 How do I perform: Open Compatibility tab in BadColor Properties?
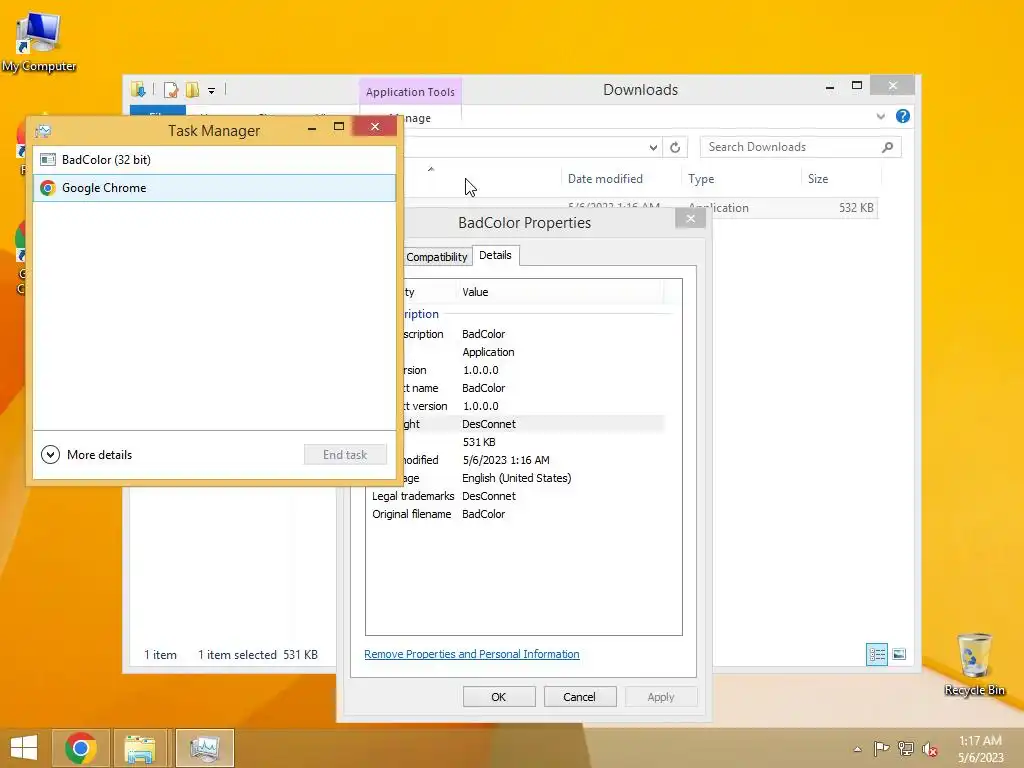point(436,257)
